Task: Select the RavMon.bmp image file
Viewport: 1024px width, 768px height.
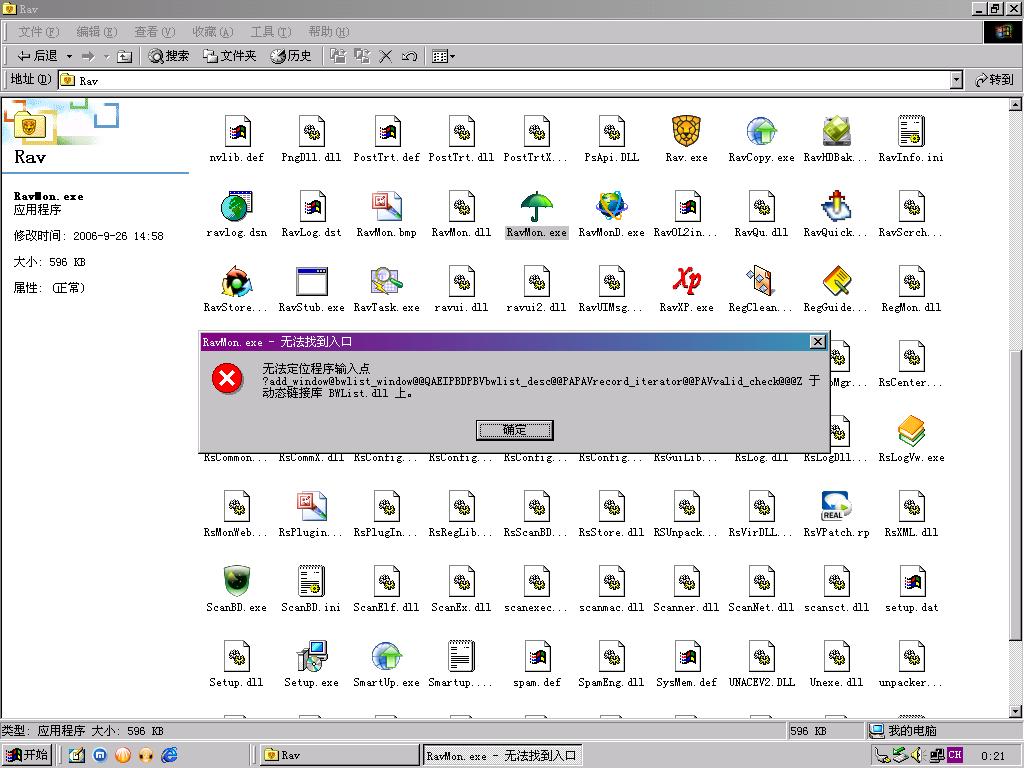Action: click(x=387, y=206)
